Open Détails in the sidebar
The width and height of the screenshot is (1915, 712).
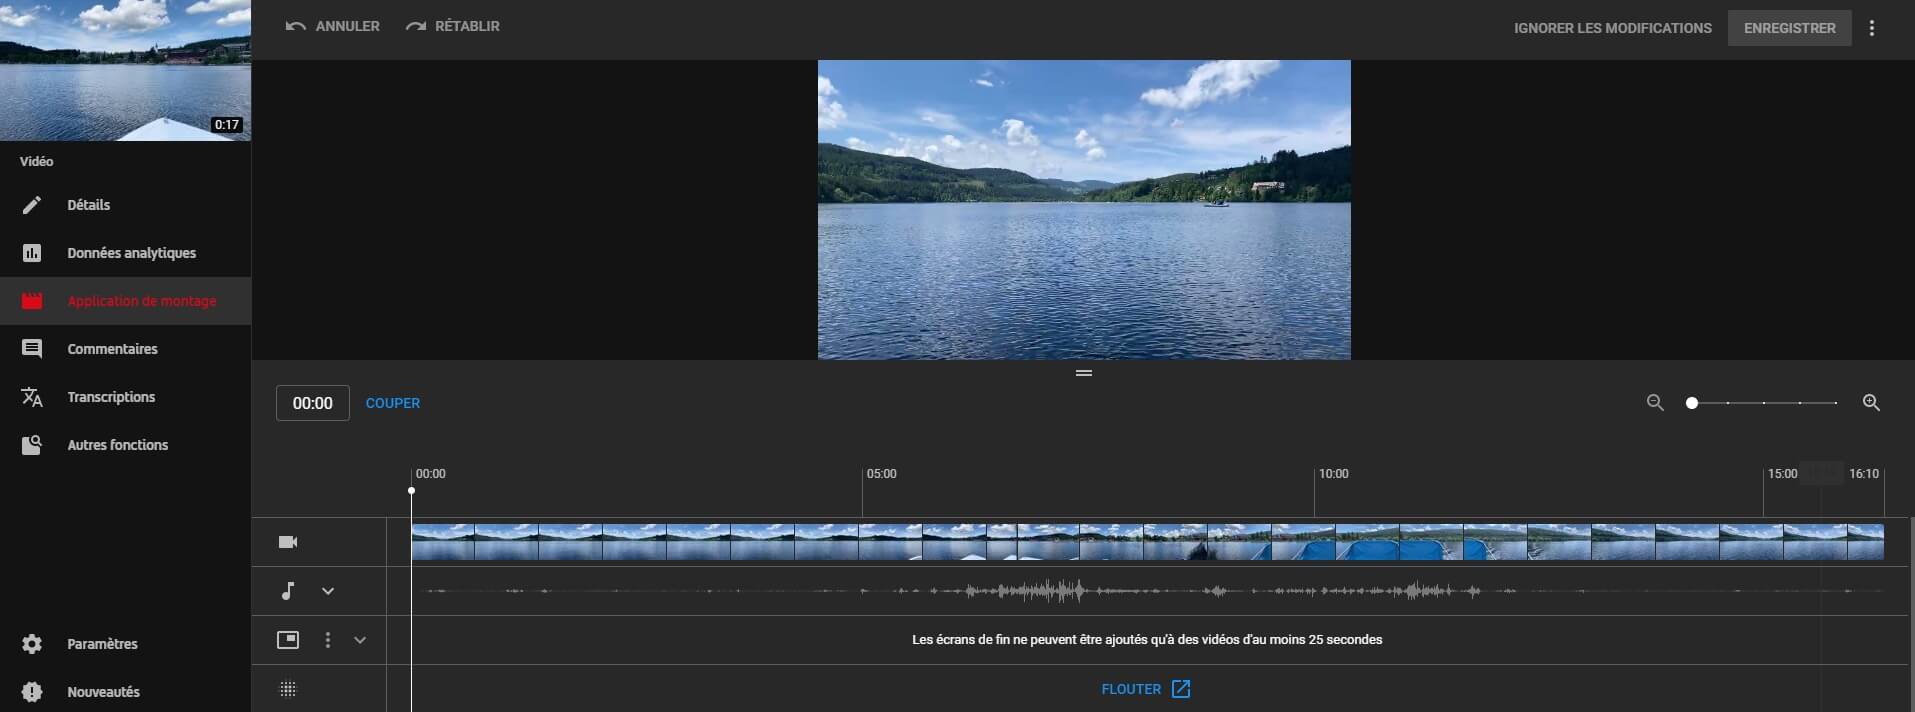click(125, 205)
